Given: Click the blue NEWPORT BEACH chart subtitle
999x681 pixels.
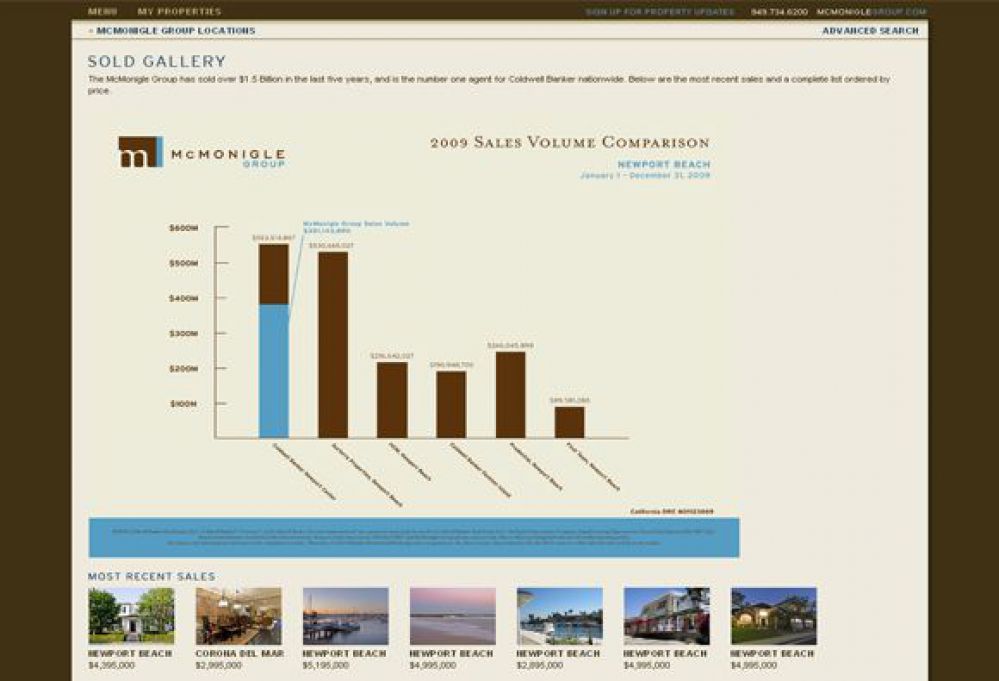Looking at the screenshot, I should click(663, 164).
